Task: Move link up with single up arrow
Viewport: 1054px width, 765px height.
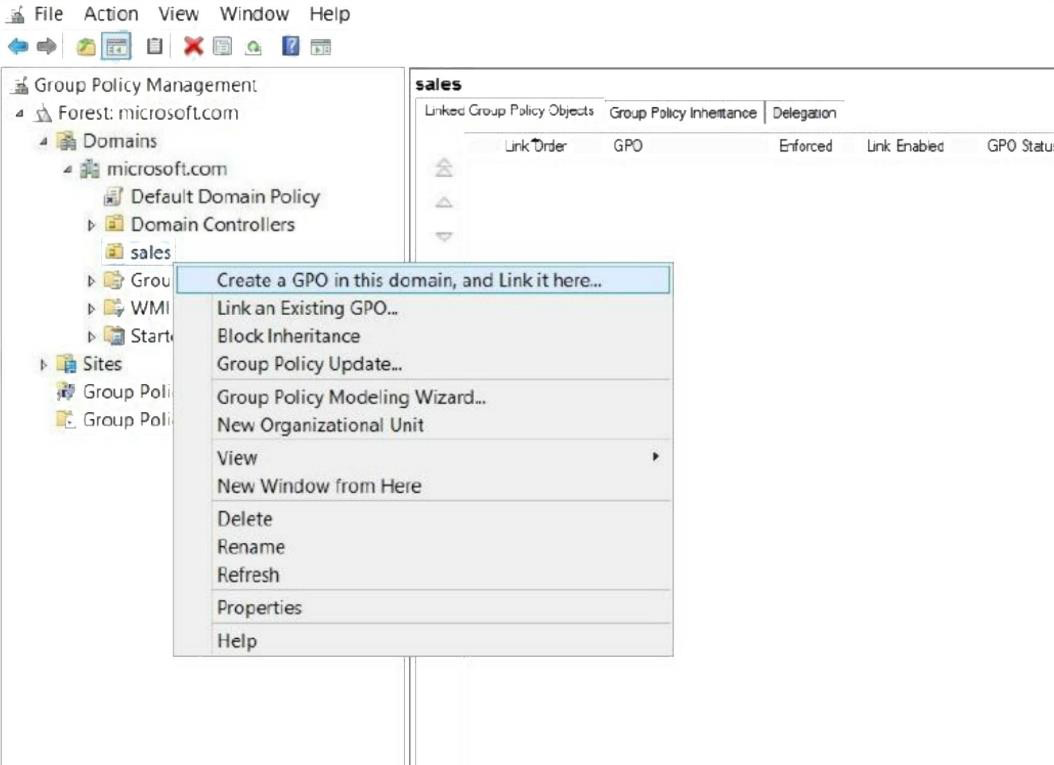Action: 444,202
